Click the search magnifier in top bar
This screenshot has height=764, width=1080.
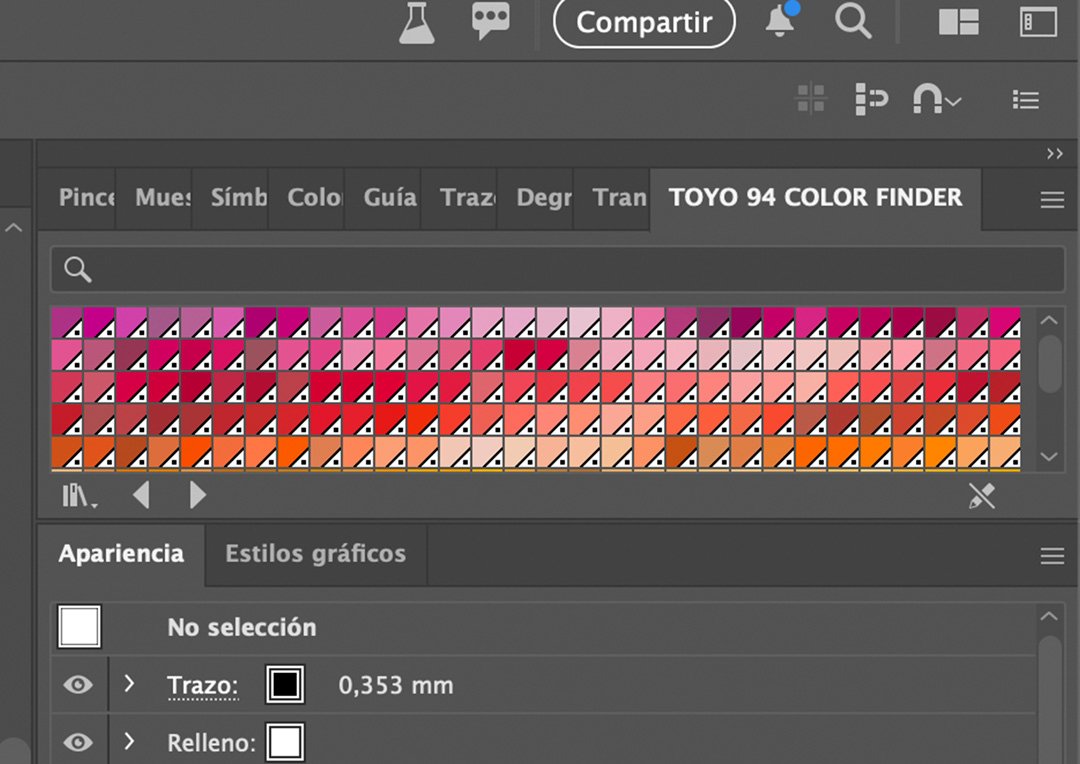pyautogui.click(x=853, y=22)
